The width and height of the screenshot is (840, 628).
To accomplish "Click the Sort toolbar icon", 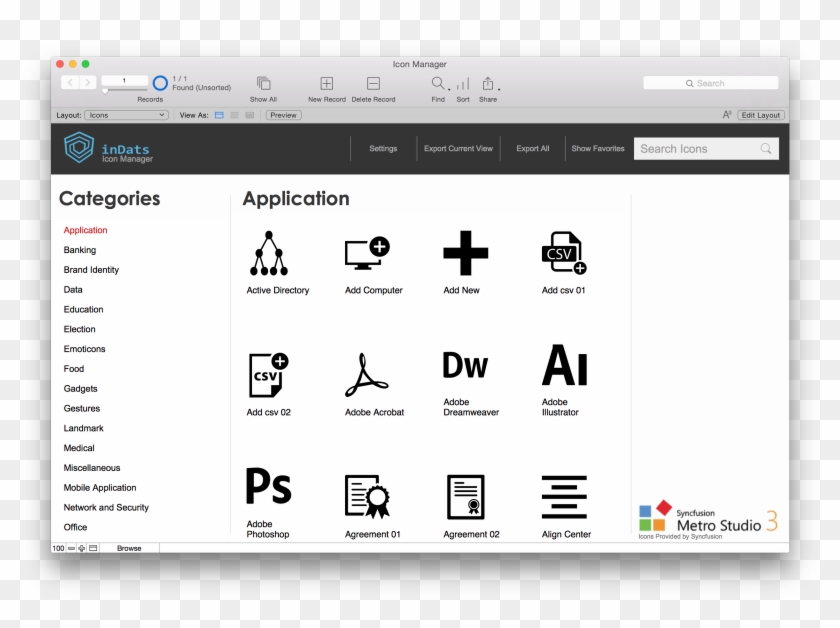I will [463, 84].
